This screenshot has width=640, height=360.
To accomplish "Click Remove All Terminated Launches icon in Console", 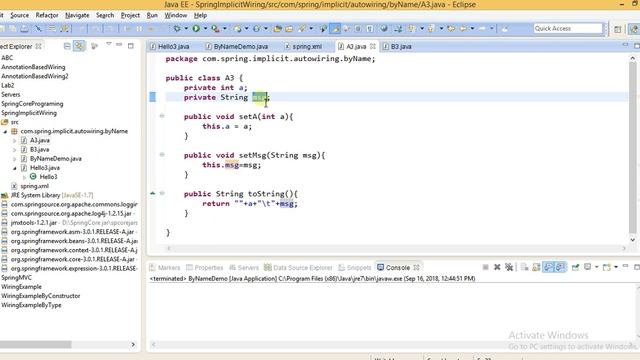I will click(509, 267).
